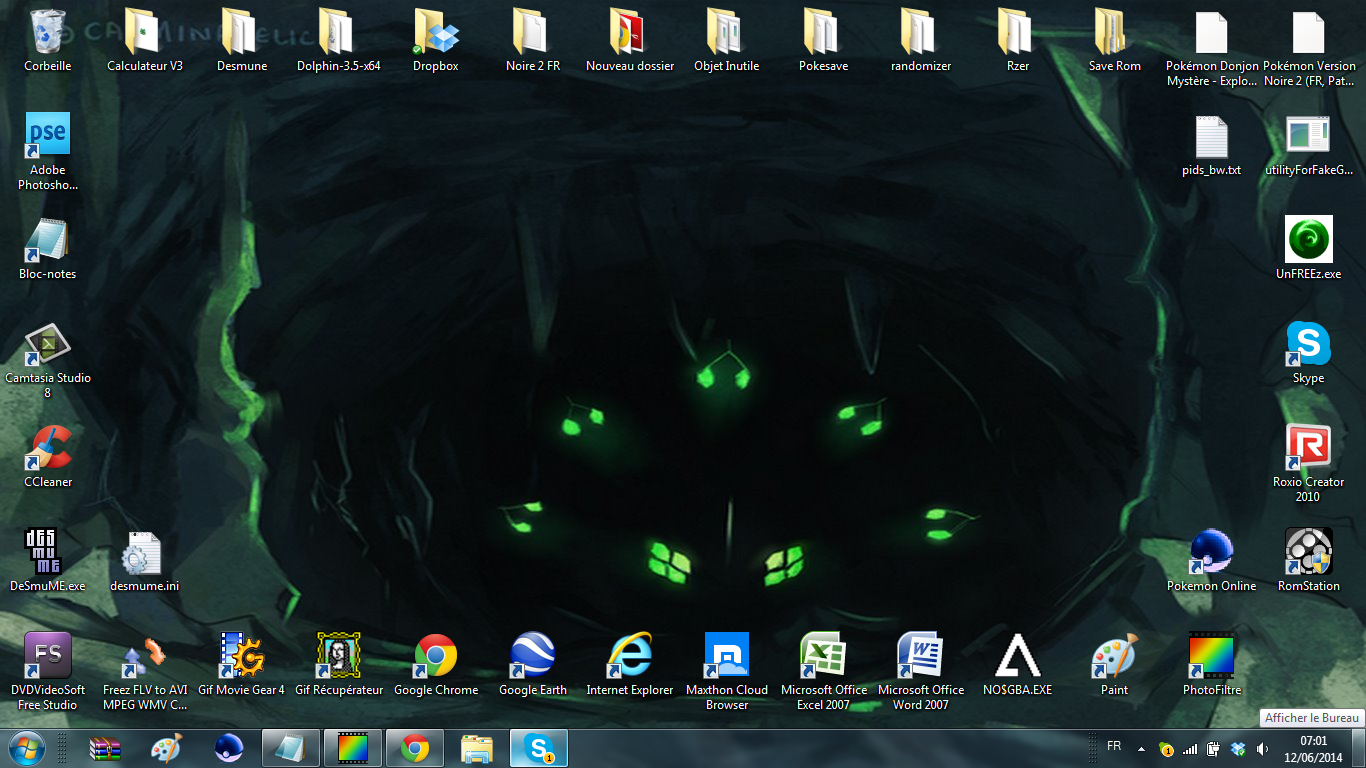This screenshot has width=1366, height=768.
Task: Select the Google Earth shortcut
Action: coord(532,664)
